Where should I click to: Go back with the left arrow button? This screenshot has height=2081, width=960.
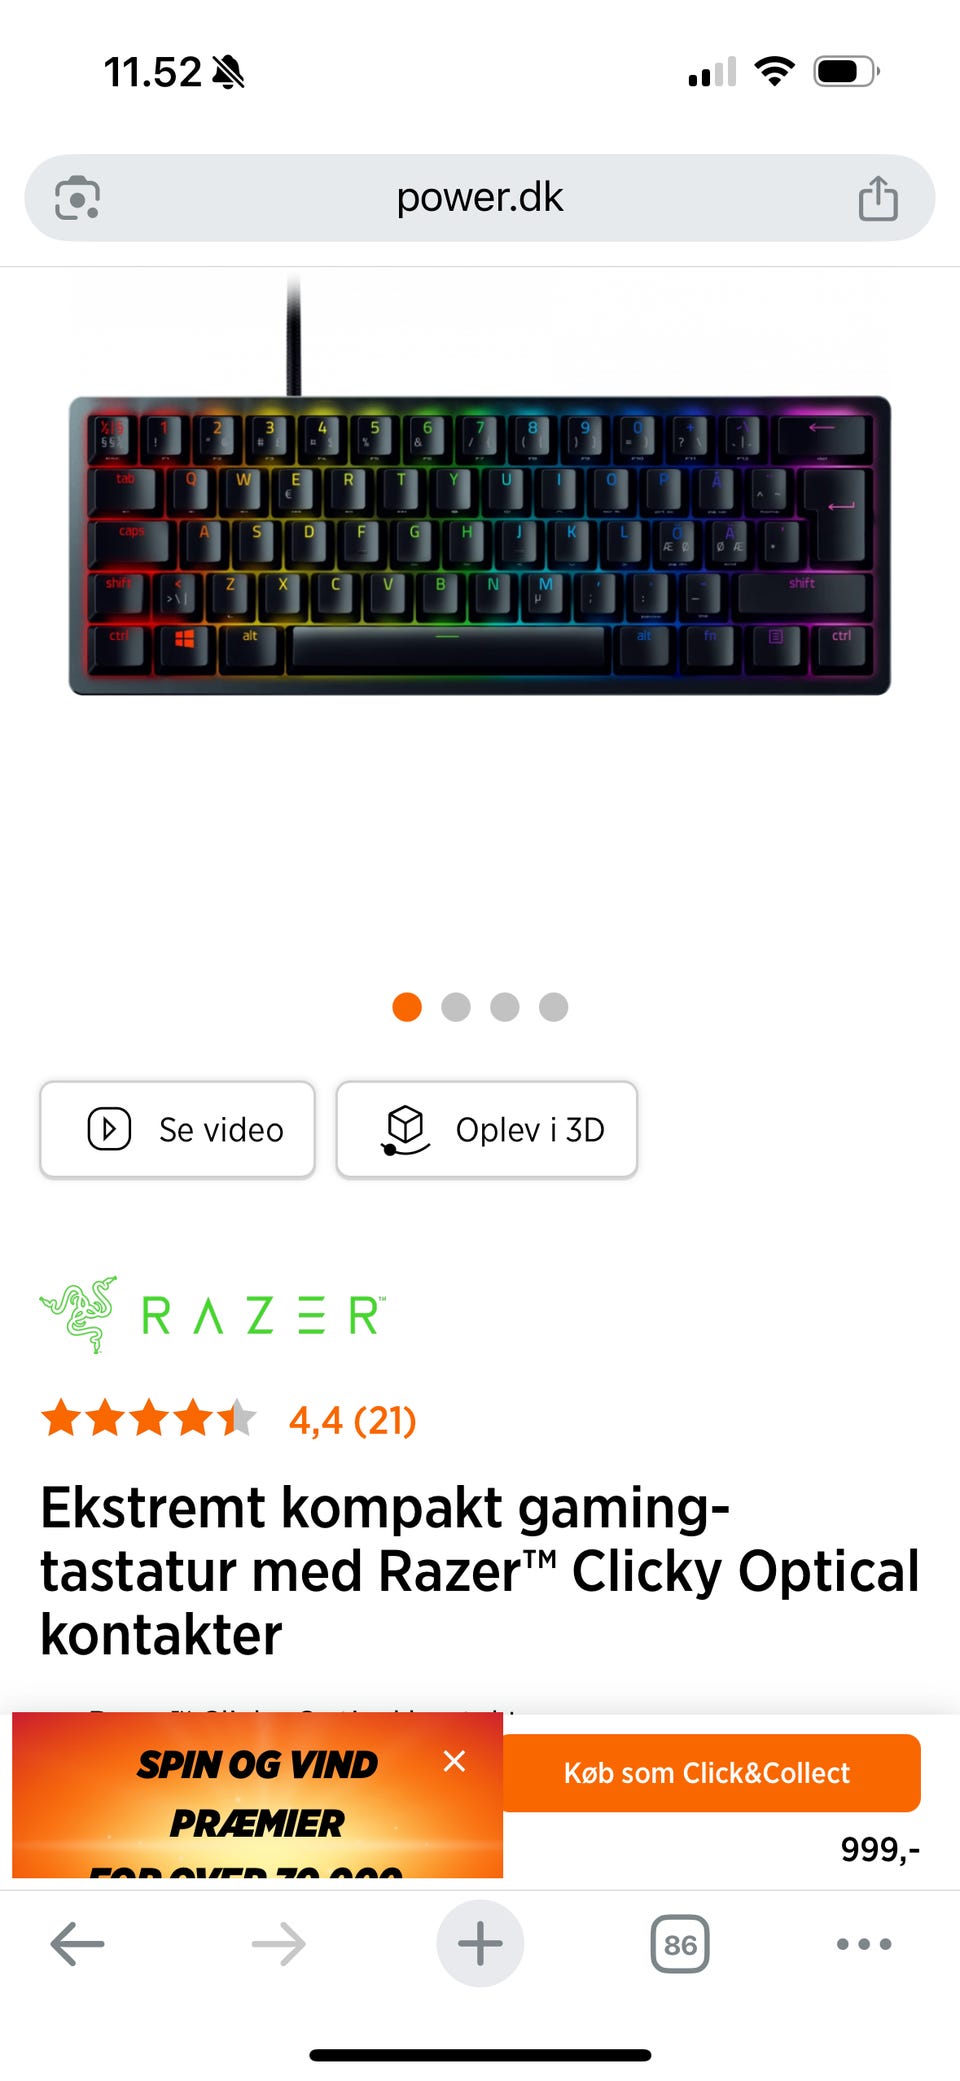point(78,1944)
